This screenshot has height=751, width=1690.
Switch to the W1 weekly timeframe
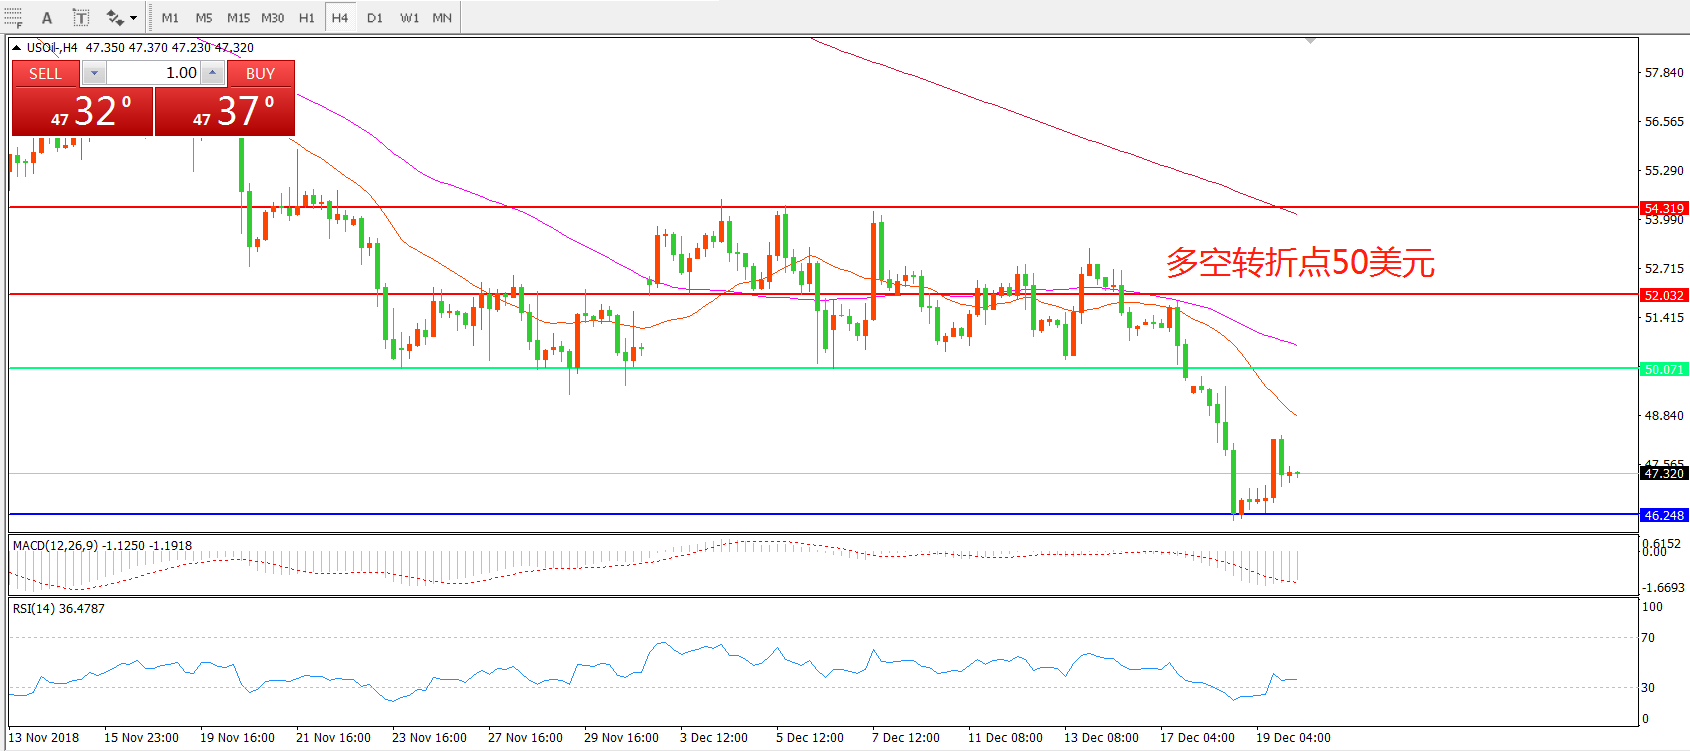pyautogui.click(x=409, y=18)
